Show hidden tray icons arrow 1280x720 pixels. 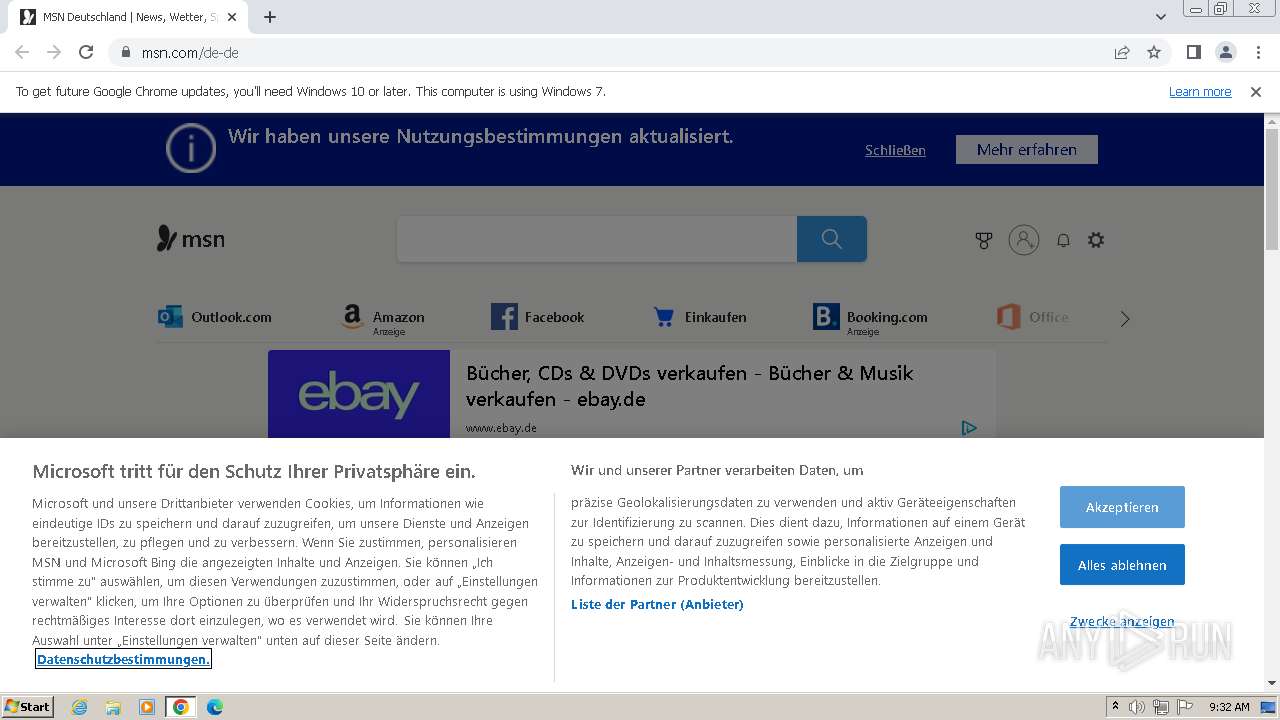[x=1115, y=707]
